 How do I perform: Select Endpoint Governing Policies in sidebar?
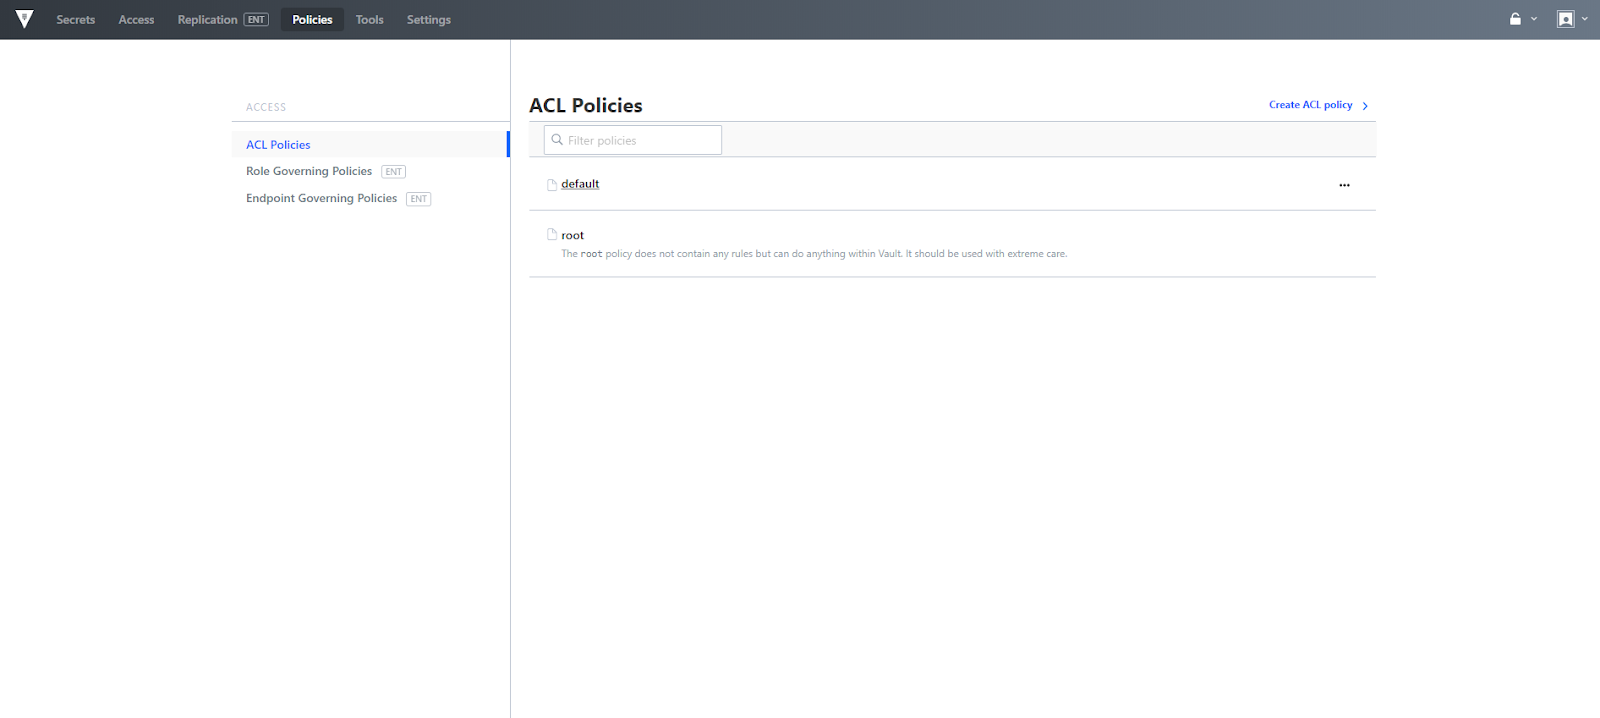[321, 198]
